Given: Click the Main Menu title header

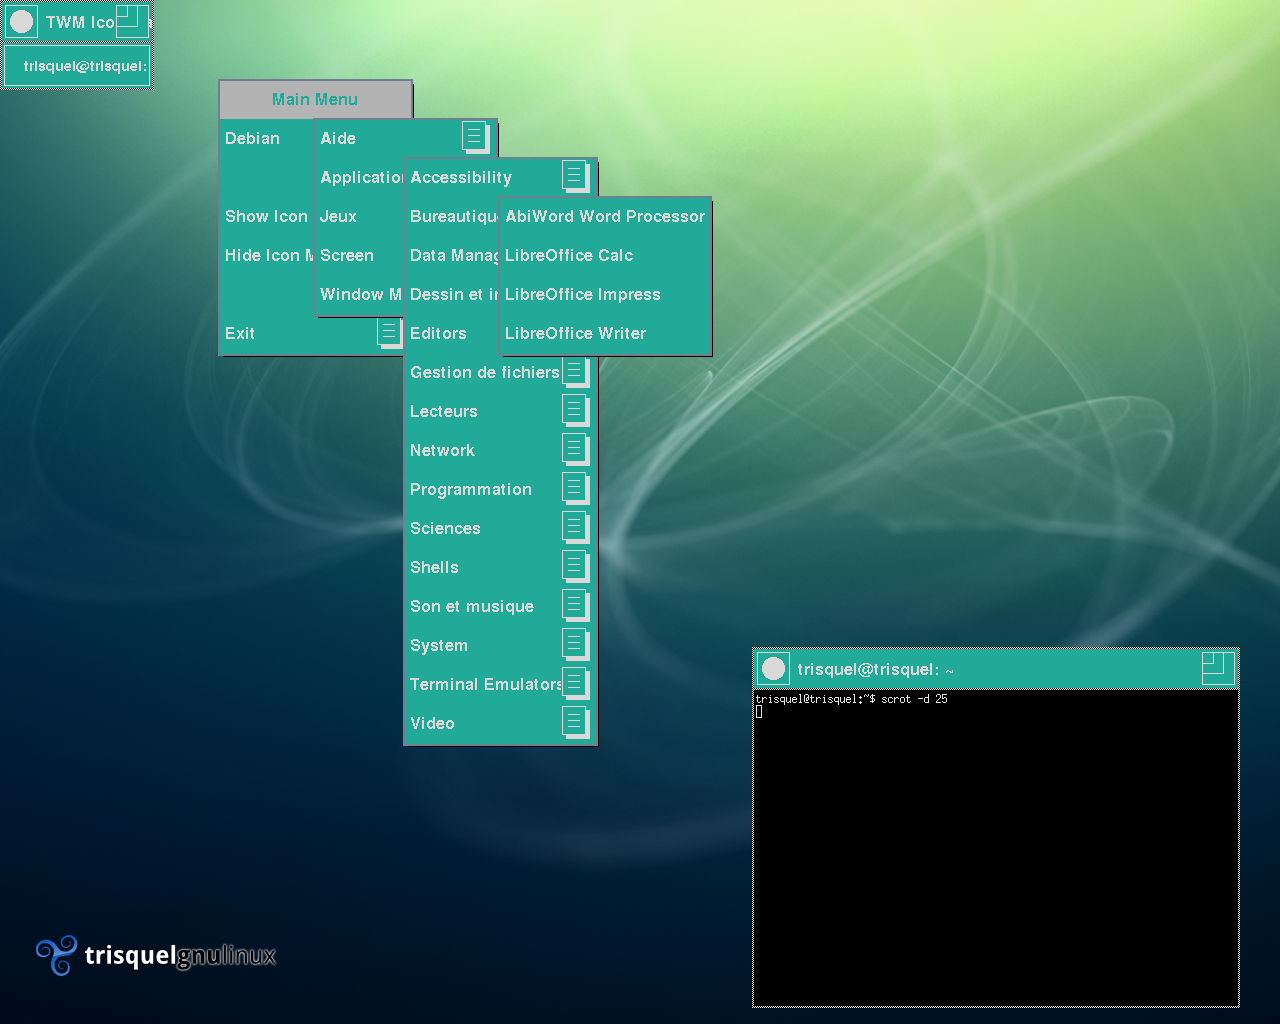Looking at the screenshot, I should pos(315,99).
